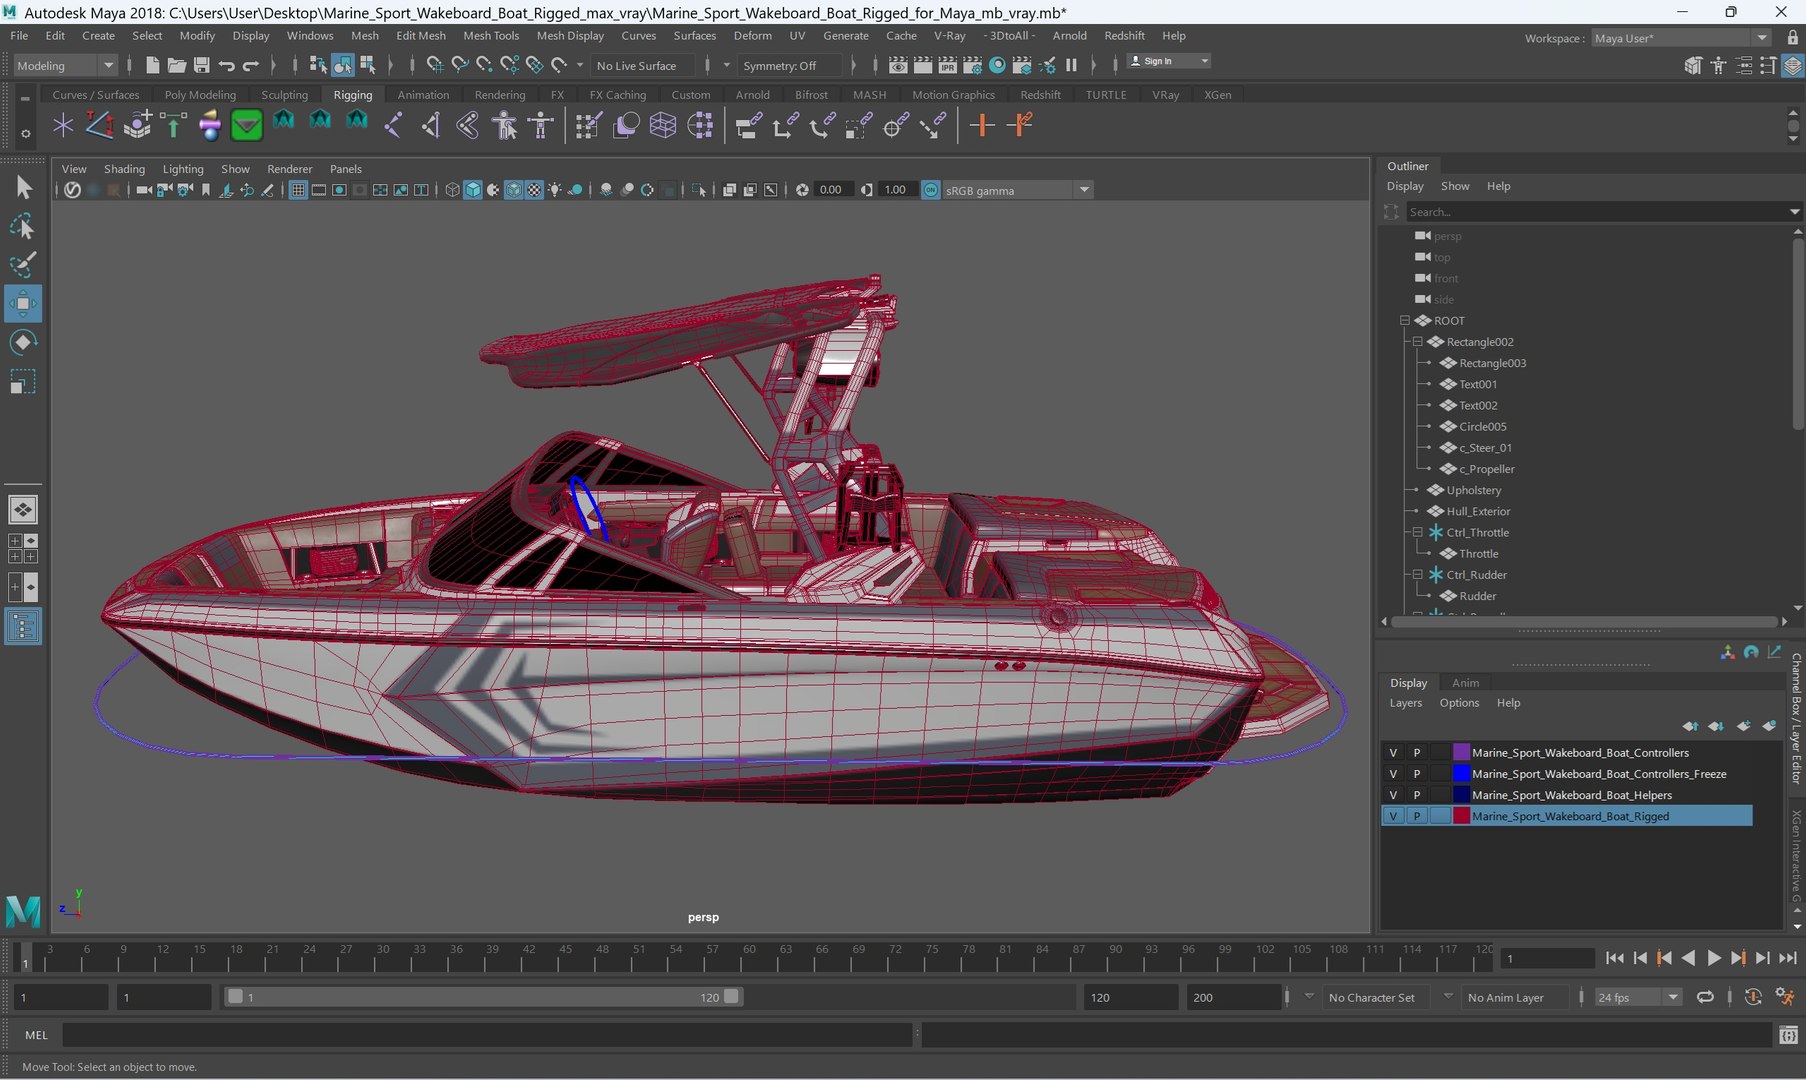Click the MEL command line input
The width and height of the screenshot is (1806, 1080).
(x=488, y=1035)
